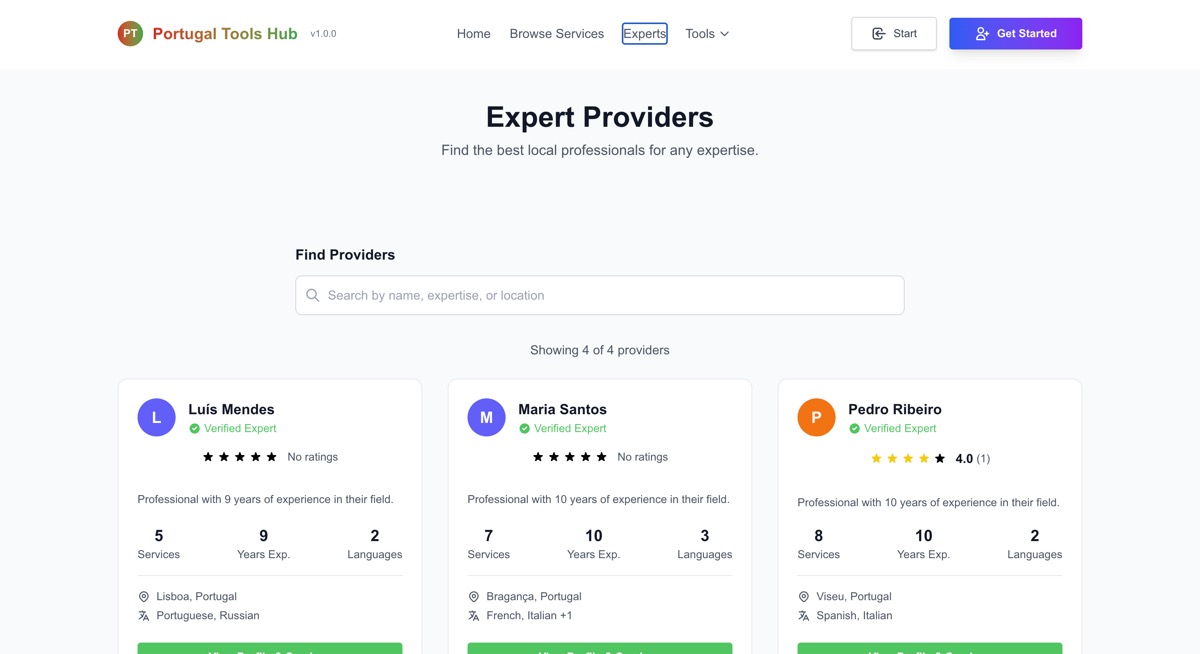The width and height of the screenshot is (1200, 654).
Task: Click the magnifier icon in search box
Action: [x=313, y=295]
